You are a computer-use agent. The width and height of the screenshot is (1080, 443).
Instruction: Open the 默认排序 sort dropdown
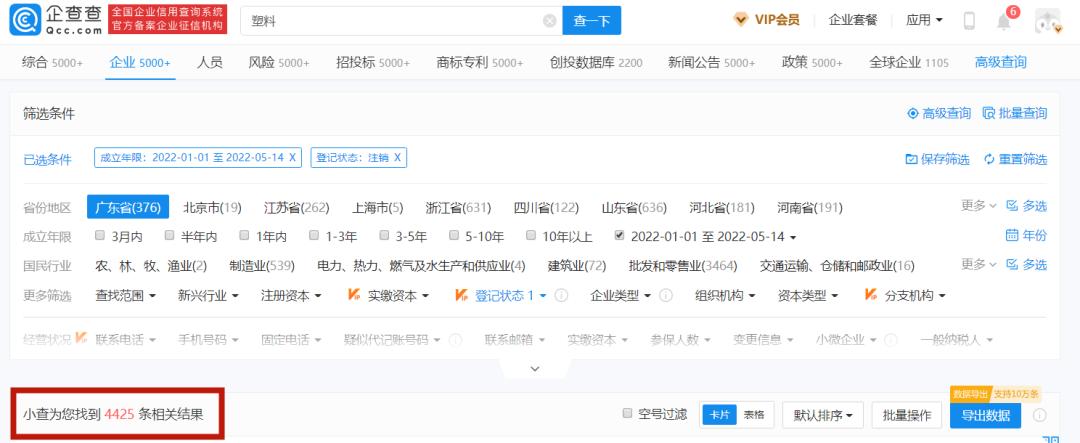point(823,415)
